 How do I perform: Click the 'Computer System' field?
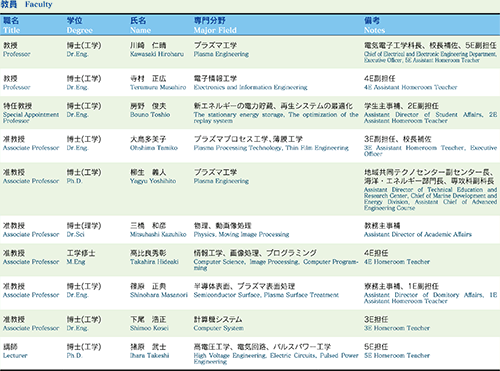coord(218,328)
